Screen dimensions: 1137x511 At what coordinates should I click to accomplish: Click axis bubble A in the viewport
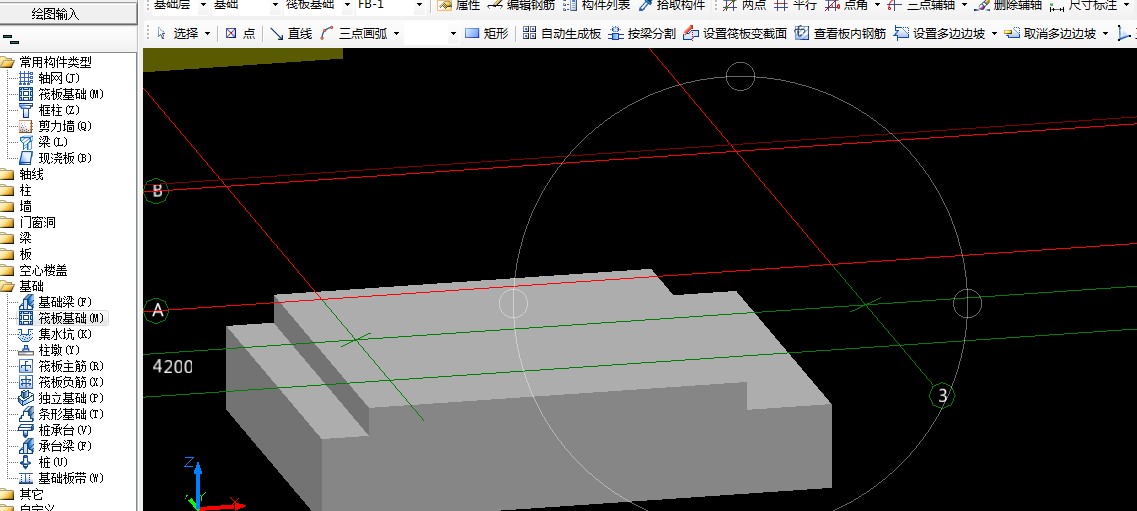pyautogui.click(x=157, y=312)
